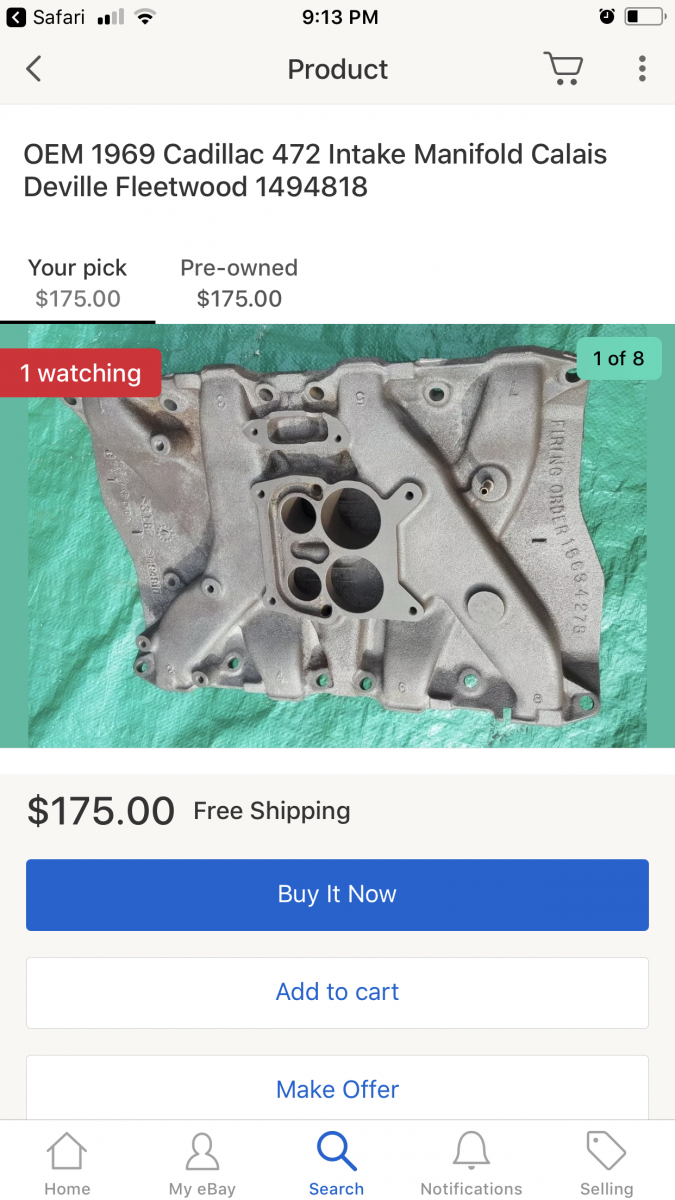
Task: Select the Your pick $175.00 tab
Action: [78, 283]
